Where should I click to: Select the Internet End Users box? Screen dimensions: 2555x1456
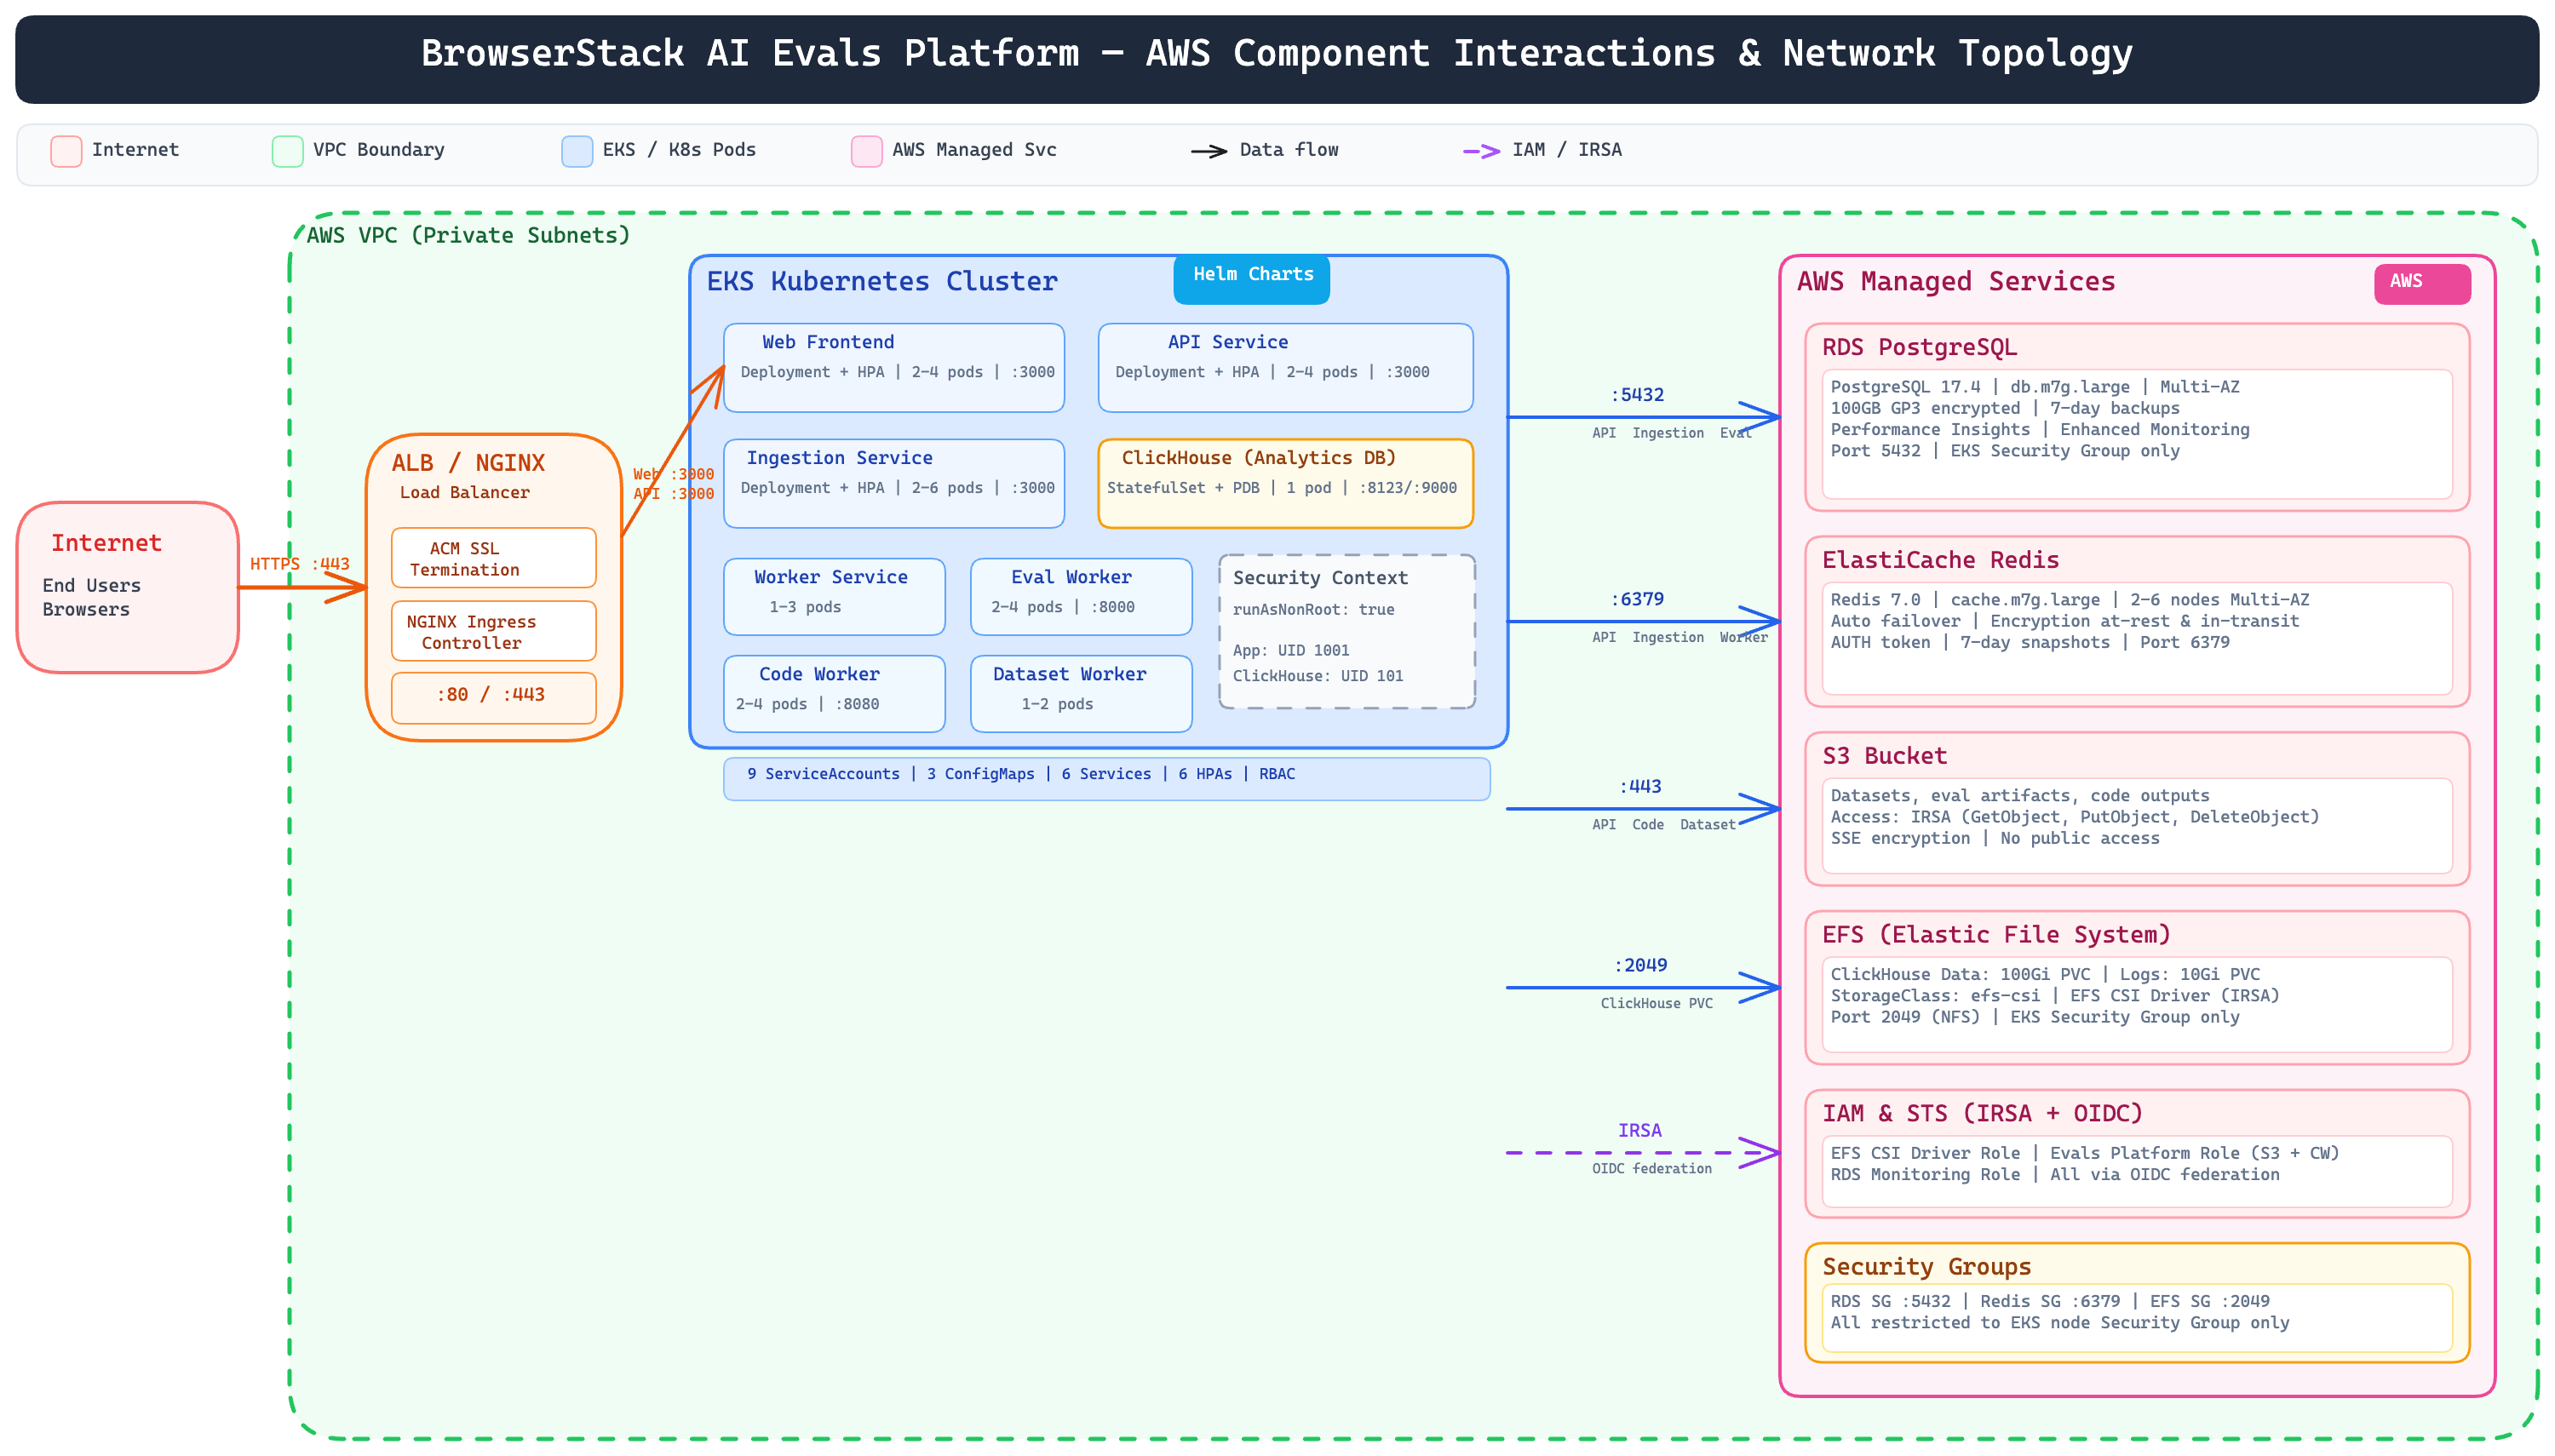point(128,587)
